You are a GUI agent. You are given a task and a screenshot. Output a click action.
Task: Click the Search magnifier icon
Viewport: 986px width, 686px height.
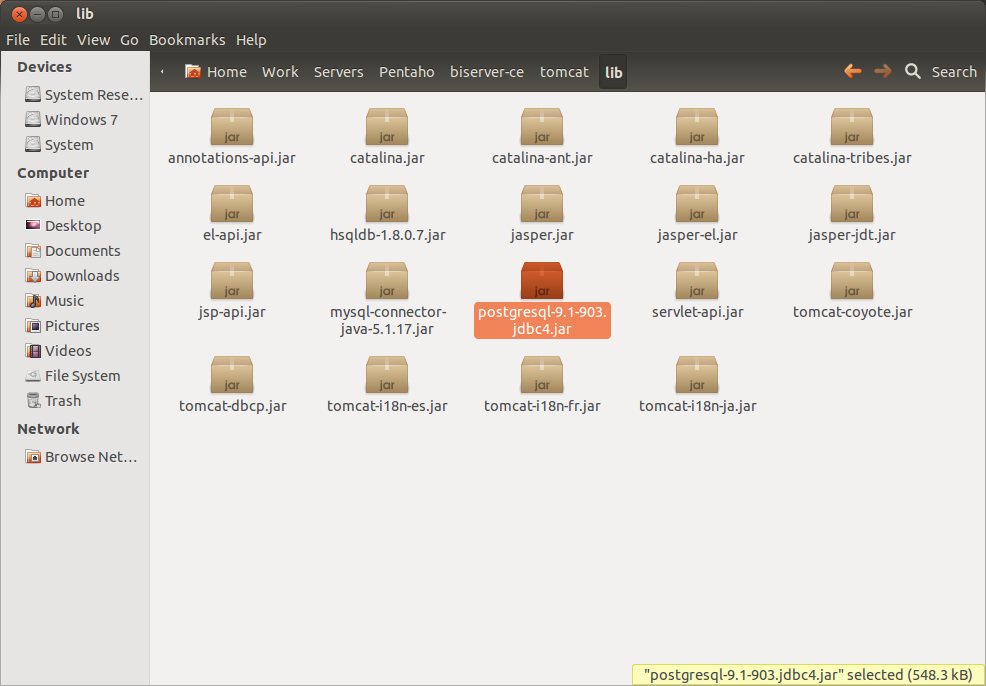(912, 71)
